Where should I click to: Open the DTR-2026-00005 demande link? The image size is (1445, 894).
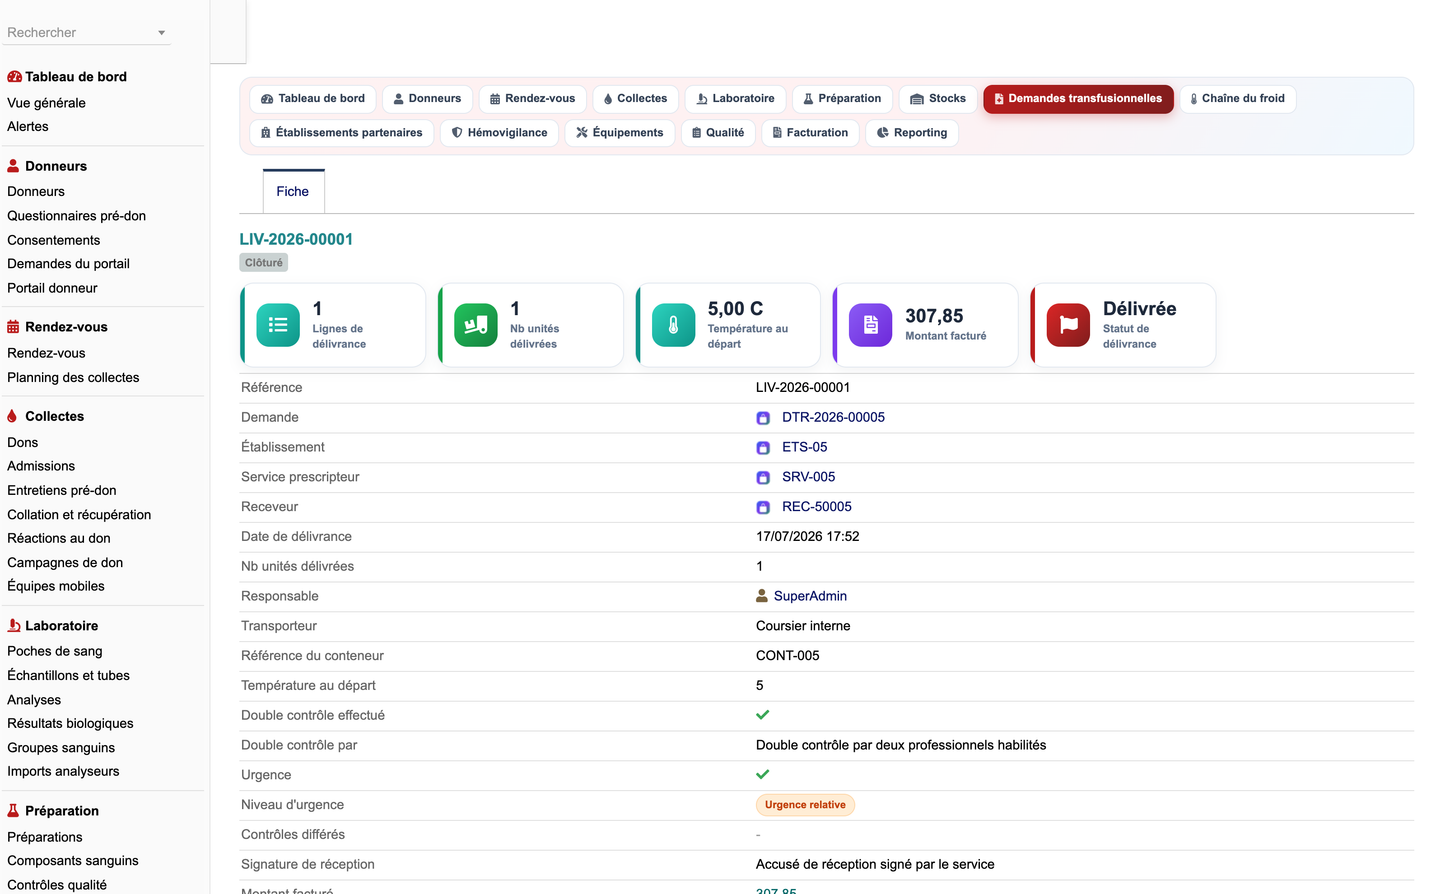pyautogui.click(x=833, y=418)
